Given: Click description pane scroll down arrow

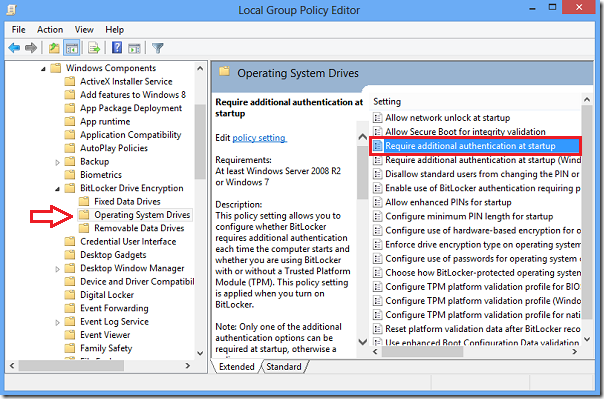Looking at the screenshot, I should (x=362, y=341).
